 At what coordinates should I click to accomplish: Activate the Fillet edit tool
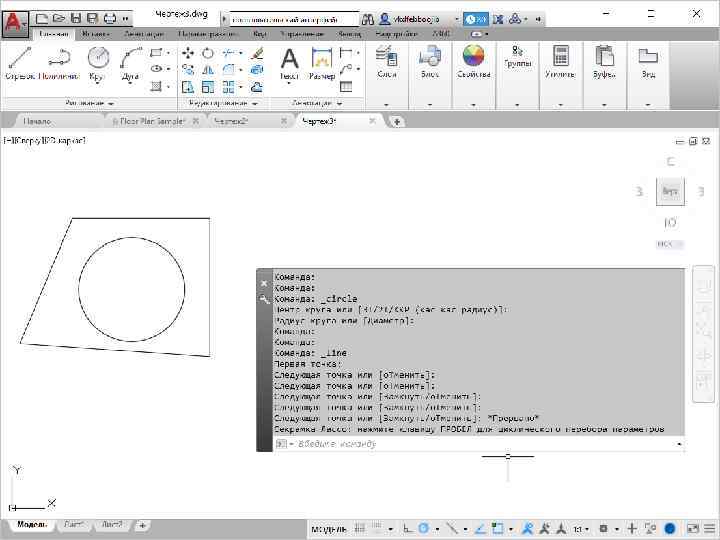pyautogui.click(x=228, y=69)
